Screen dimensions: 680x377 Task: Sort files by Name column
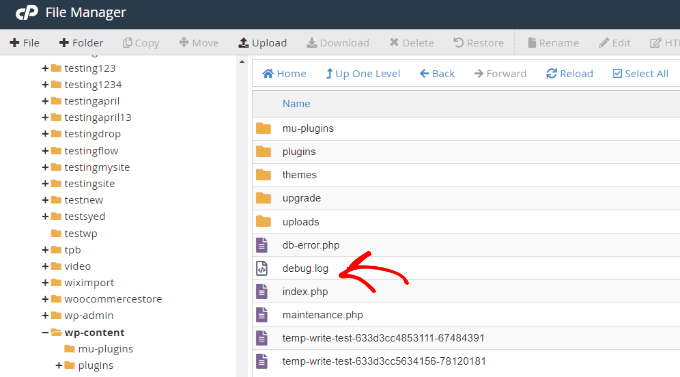[x=296, y=104]
